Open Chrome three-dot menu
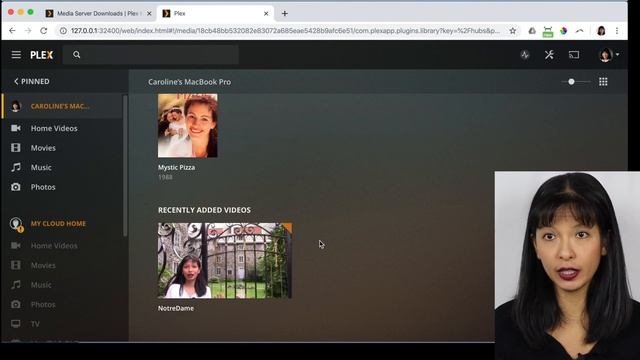Viewport: 640px width, 360px height. point(617,31)
